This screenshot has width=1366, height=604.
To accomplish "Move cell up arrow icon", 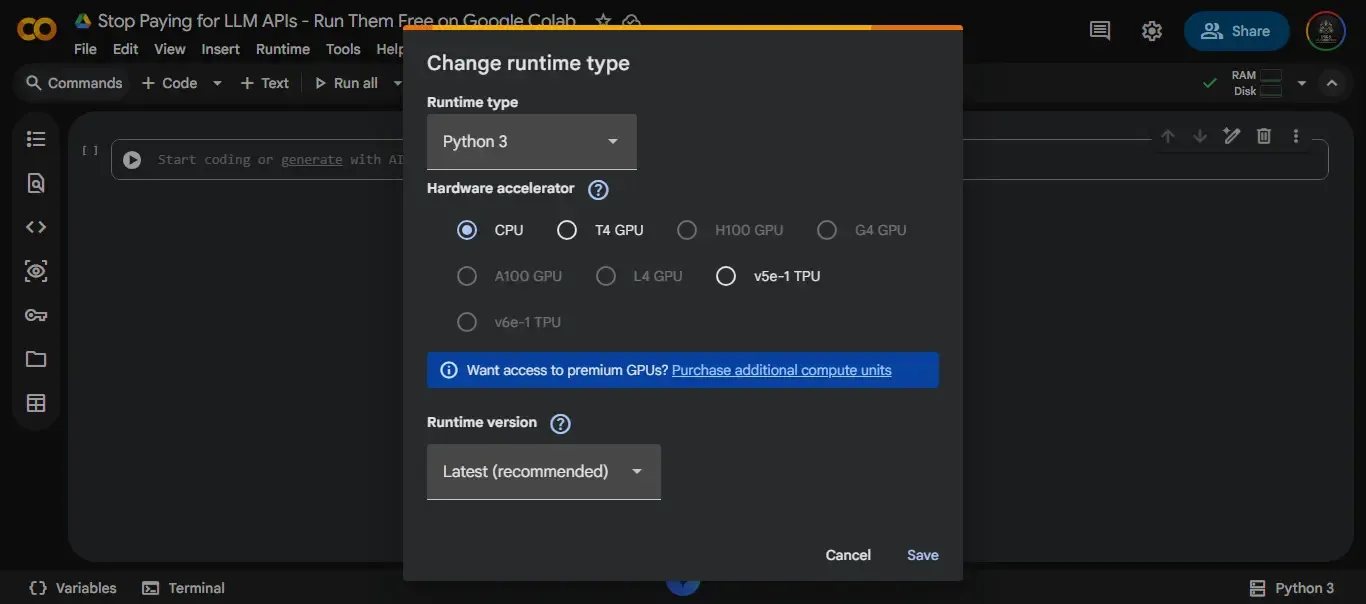I will (1168, 136).
